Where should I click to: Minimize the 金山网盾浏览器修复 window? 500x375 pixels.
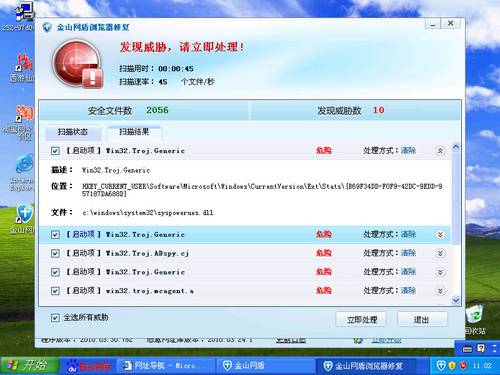coord(433,24)
